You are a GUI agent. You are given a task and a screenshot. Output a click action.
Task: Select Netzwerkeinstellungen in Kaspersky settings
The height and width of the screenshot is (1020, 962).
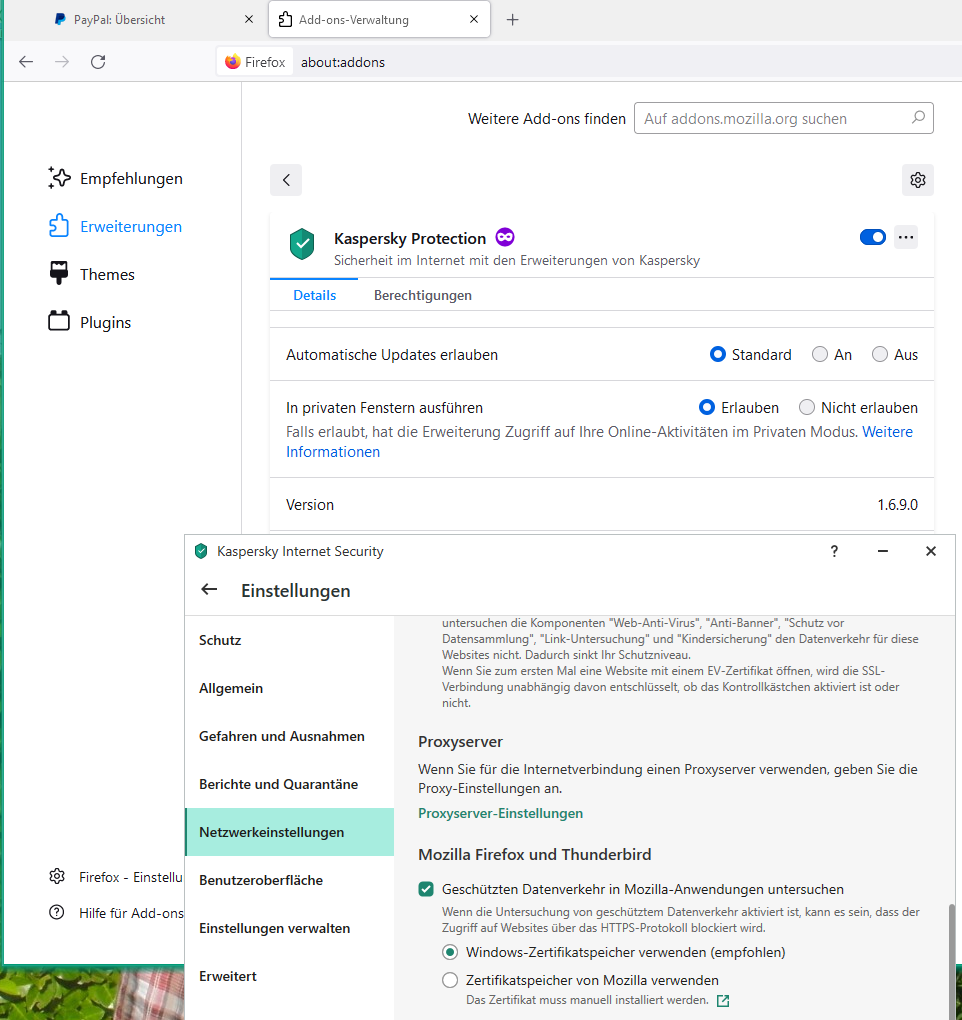[x=289, y=832]
